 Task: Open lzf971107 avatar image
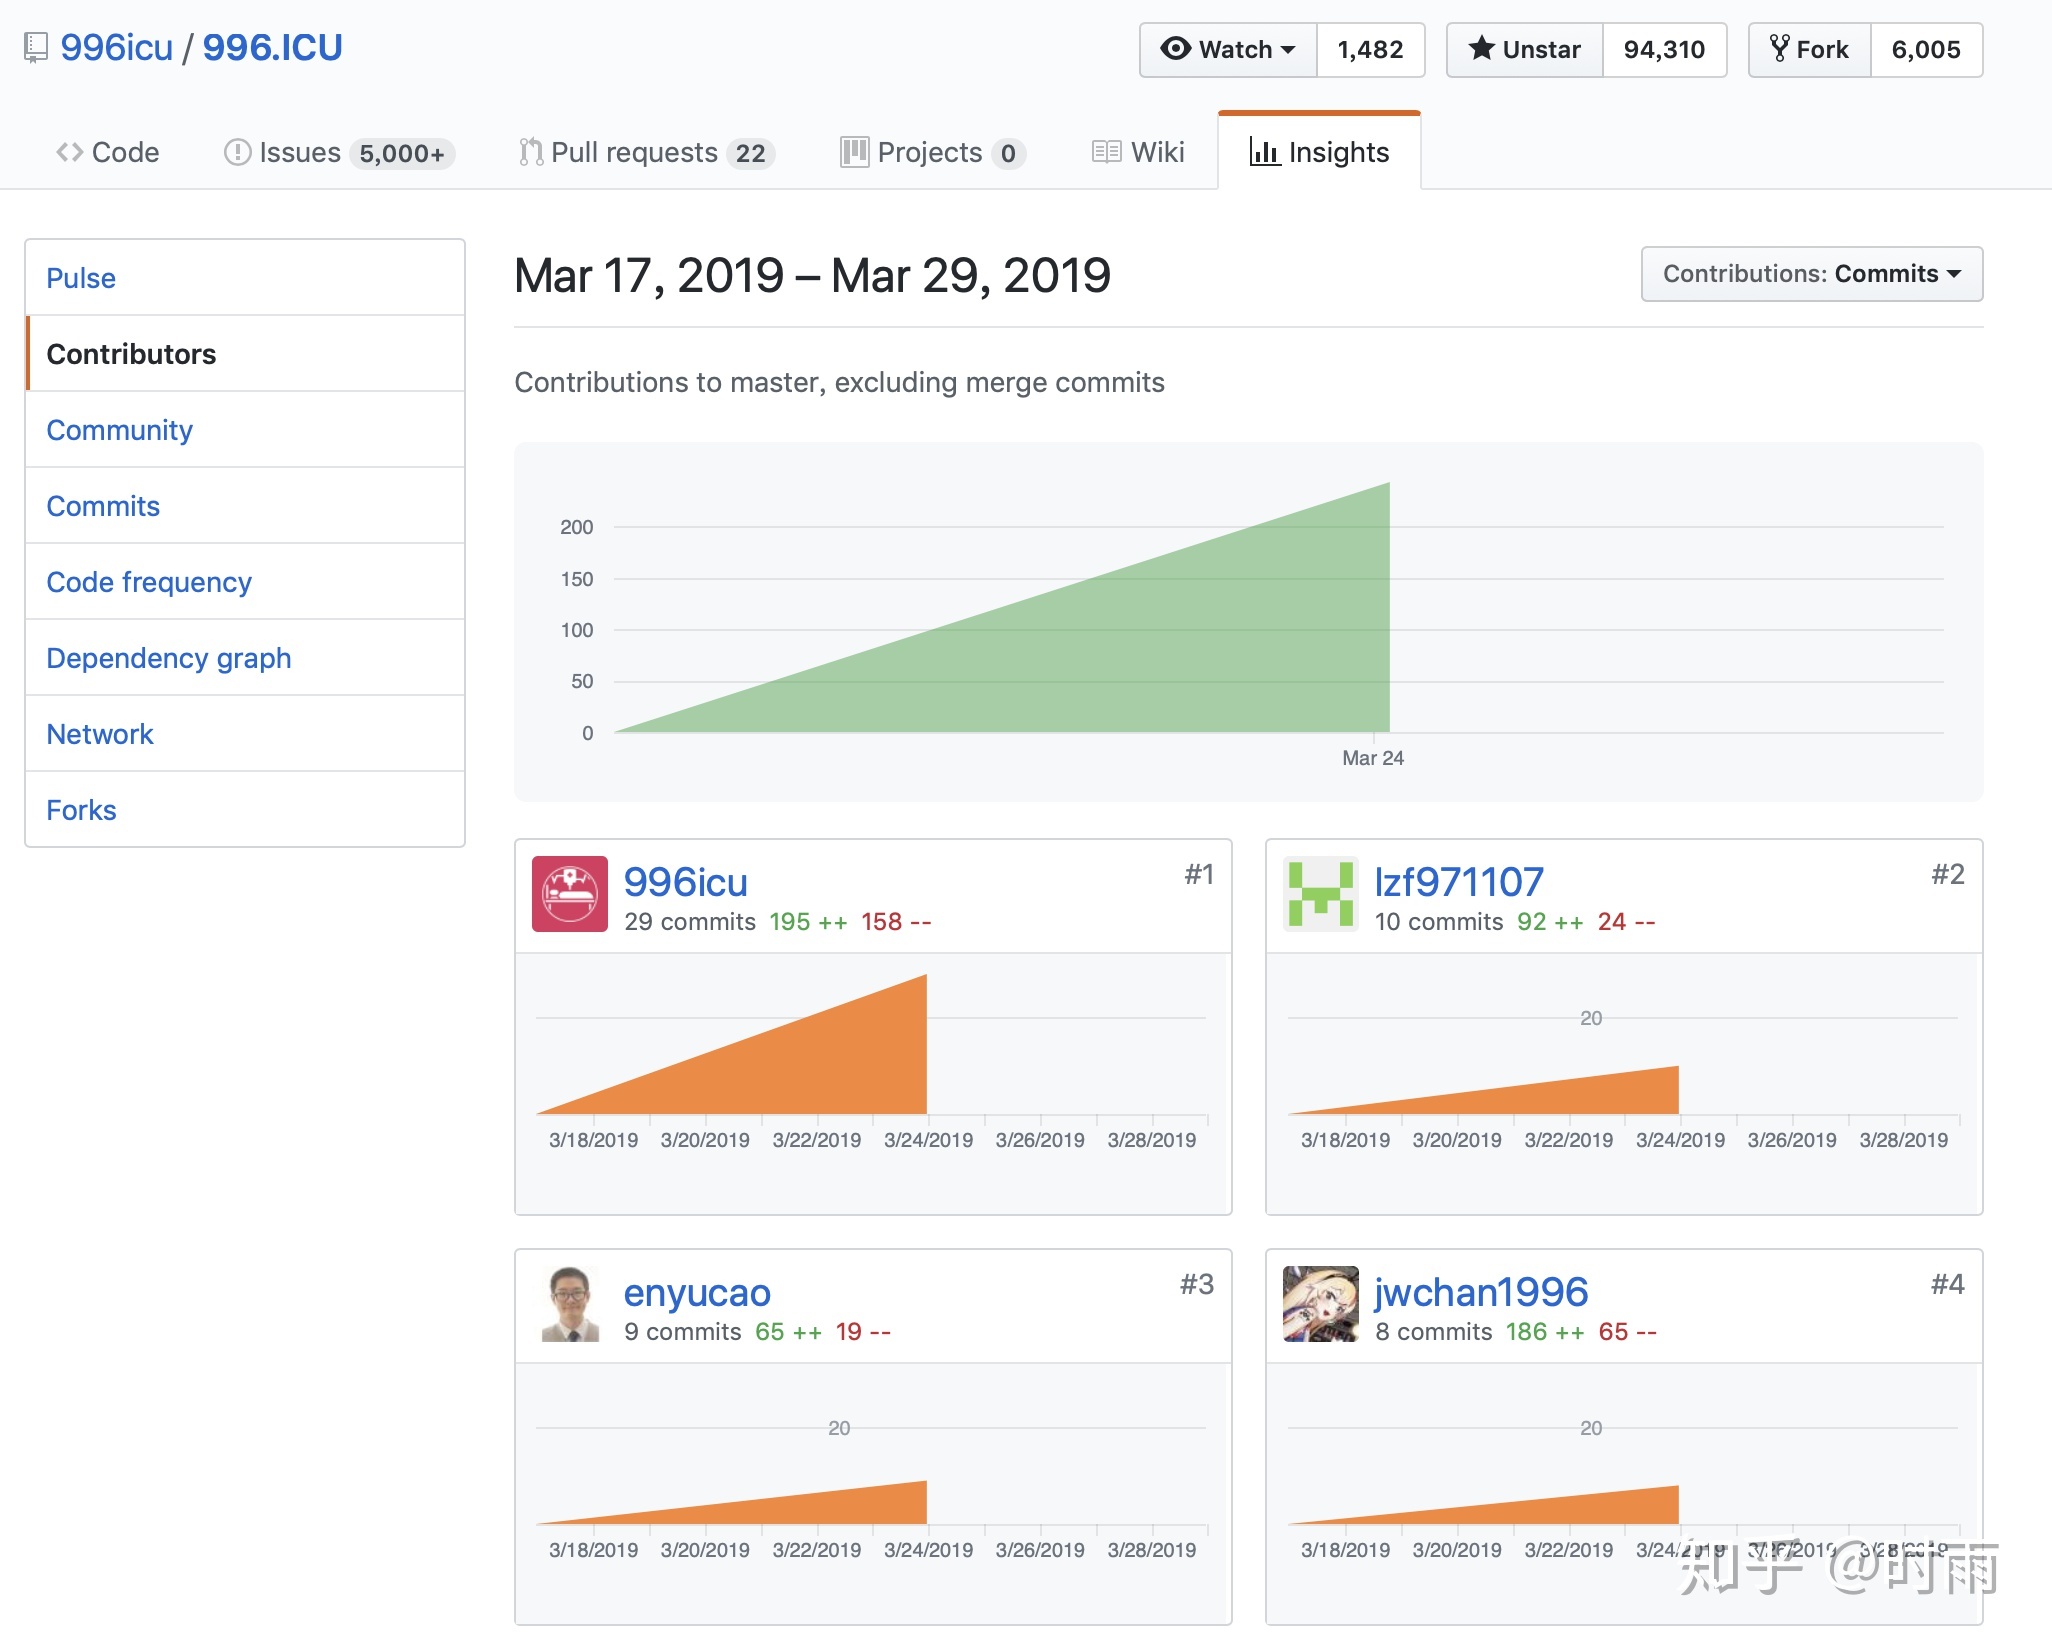click(x=1321, y=894)
